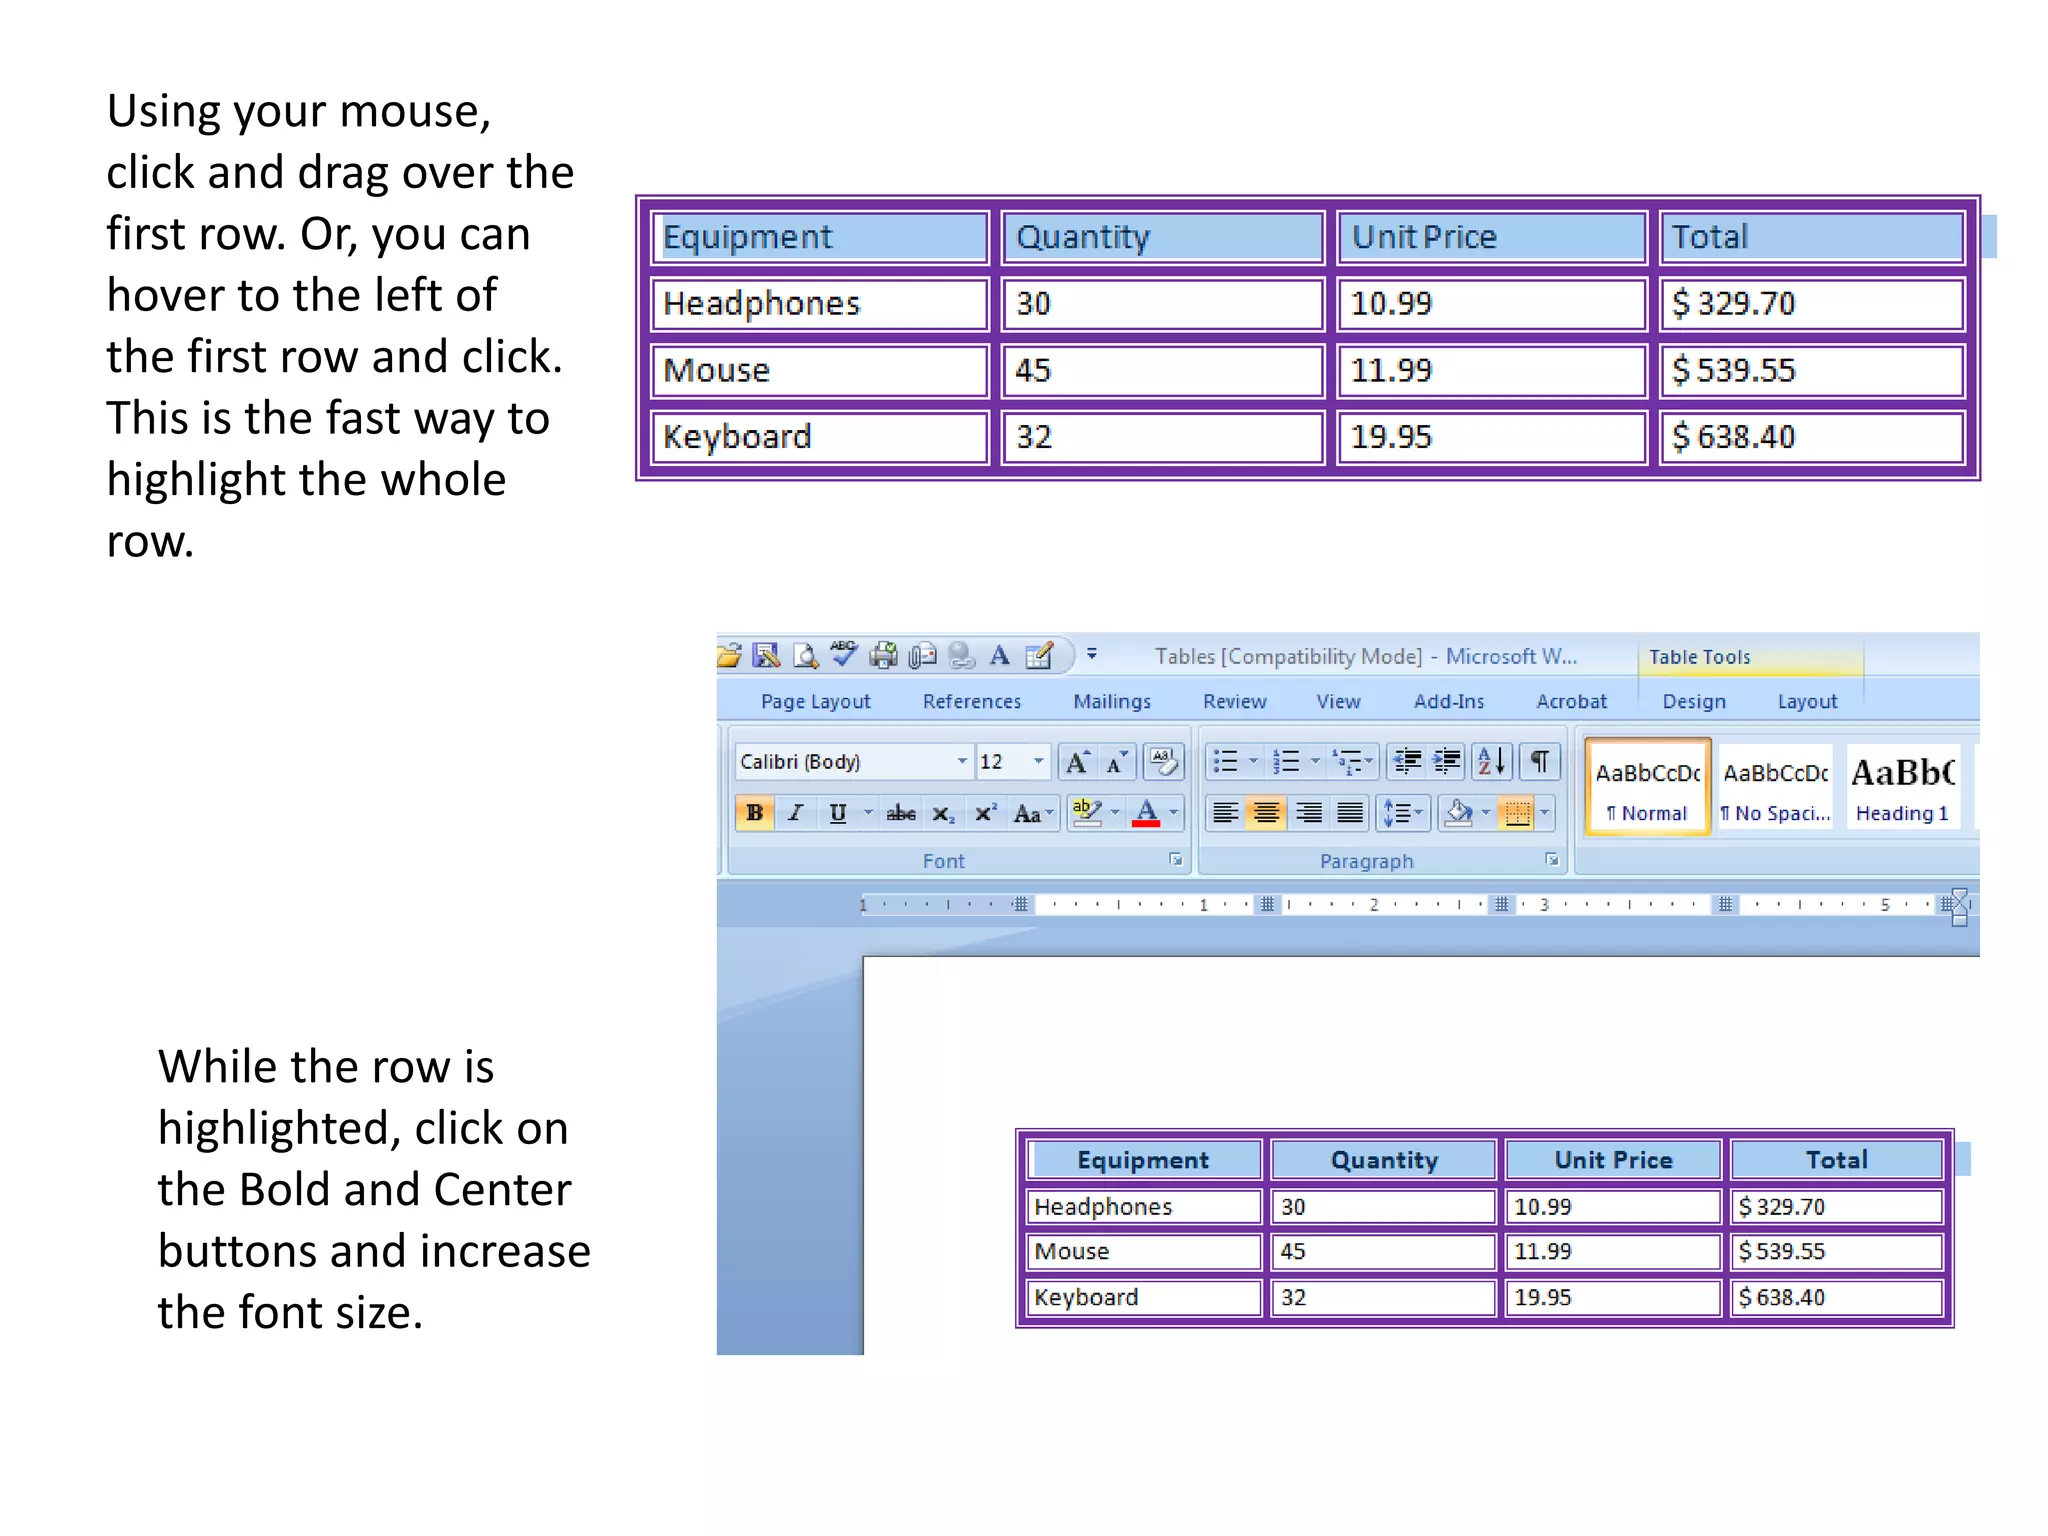
Task: Toggle Bold formatting in Font group
Action: 754,813
